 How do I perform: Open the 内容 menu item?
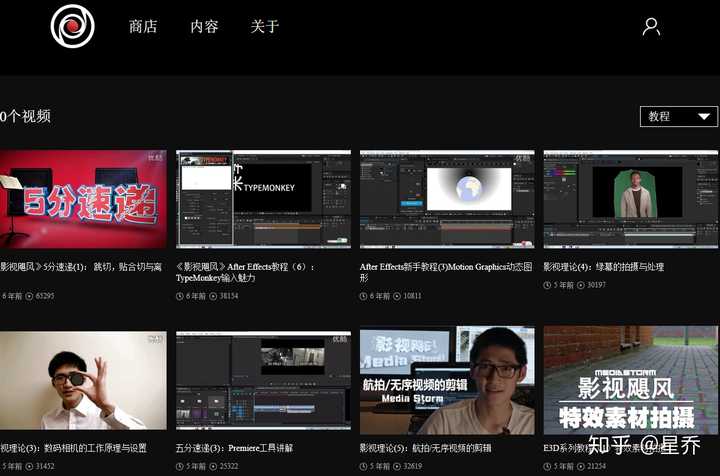click(x=204, y=26)
